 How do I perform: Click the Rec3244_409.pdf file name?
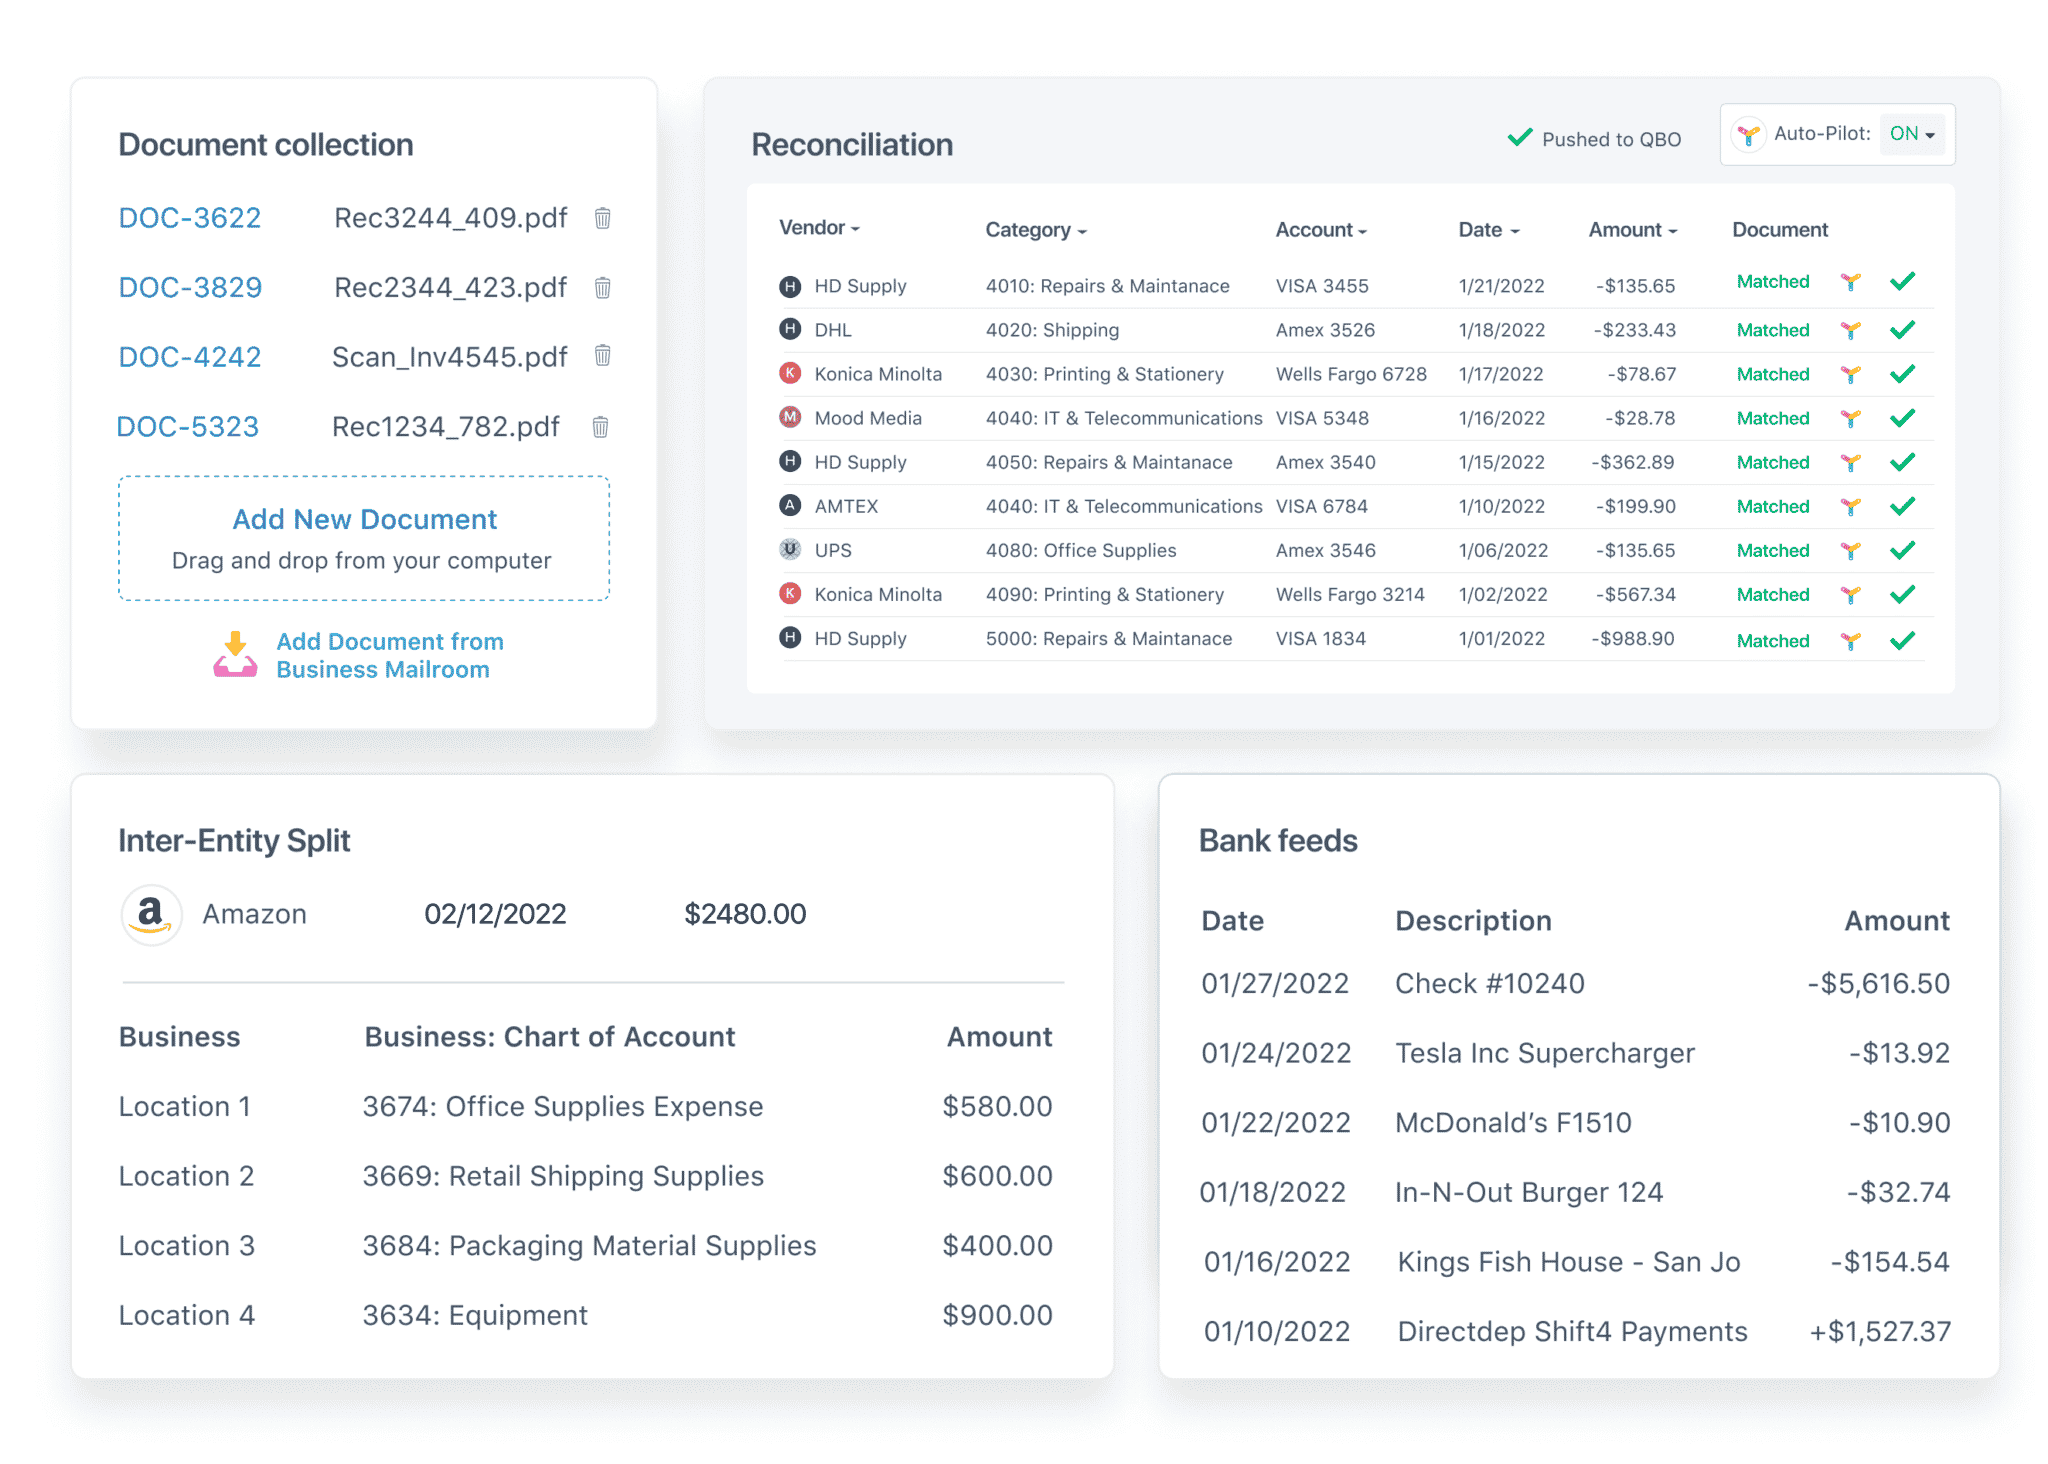(x=451, y=218)
